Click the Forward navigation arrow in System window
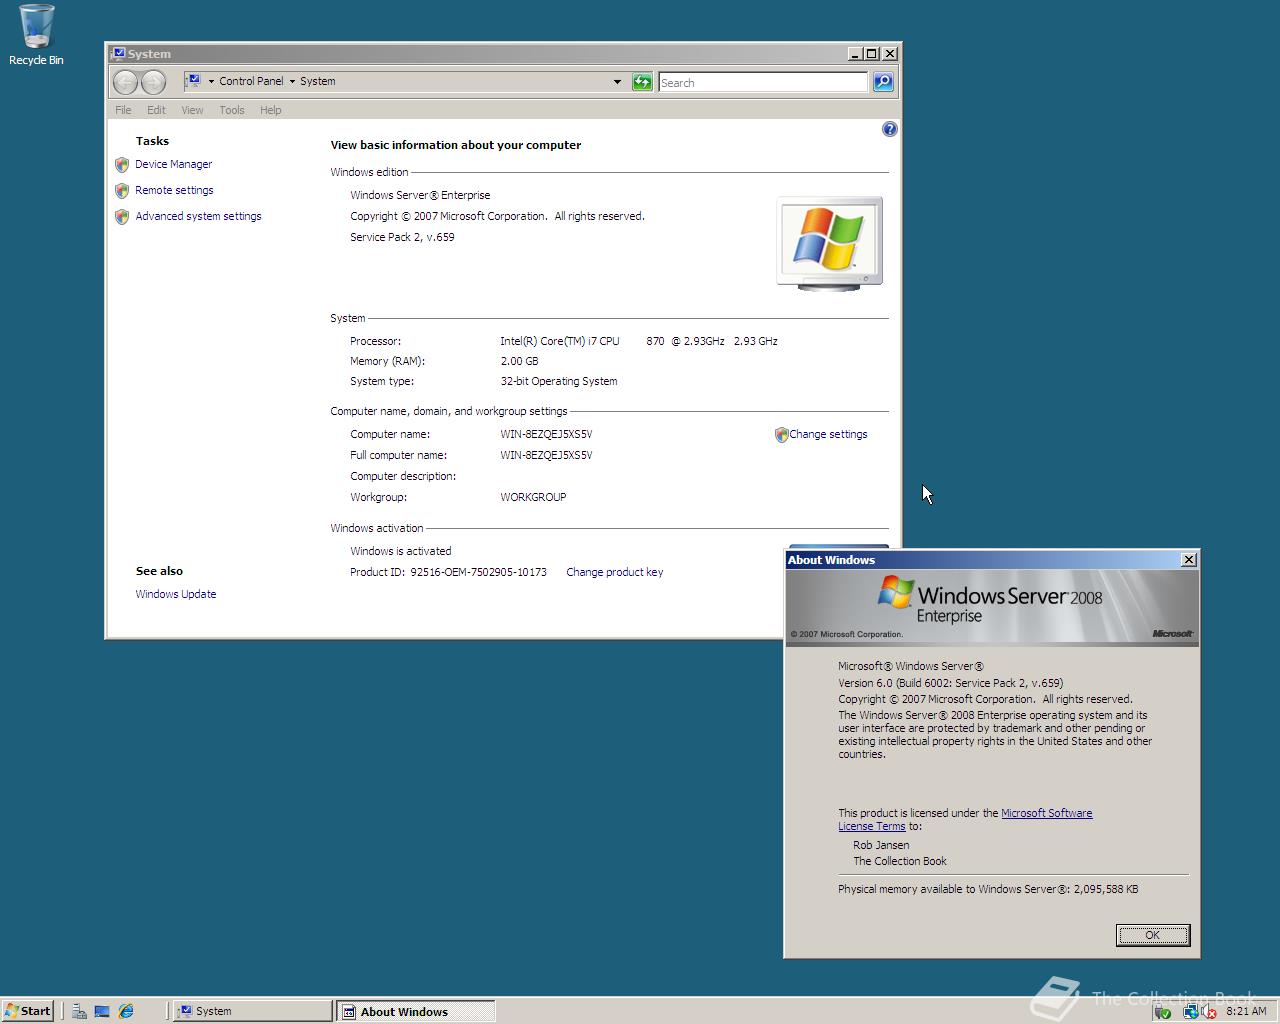 click(153, 82)
